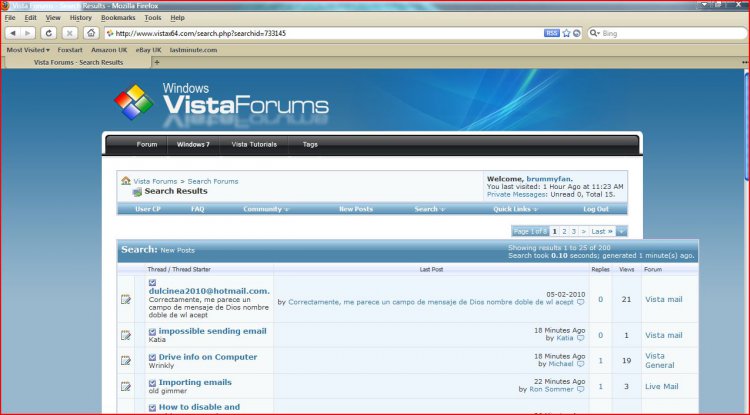
Task: Click the Log Out link
Action: (596, 209)
